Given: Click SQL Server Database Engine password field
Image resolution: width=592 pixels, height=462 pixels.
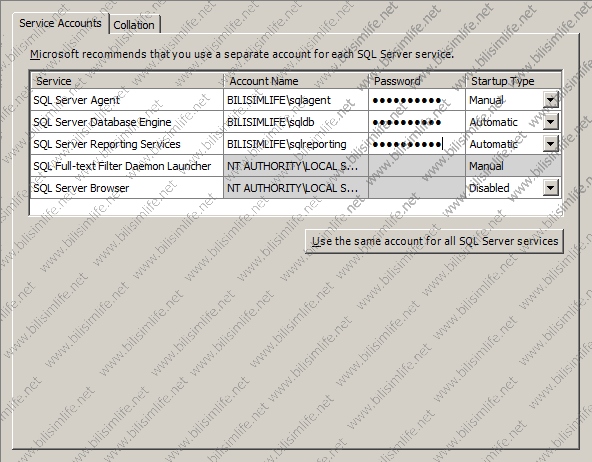Looking at the screenshot, I should (417, 122).
